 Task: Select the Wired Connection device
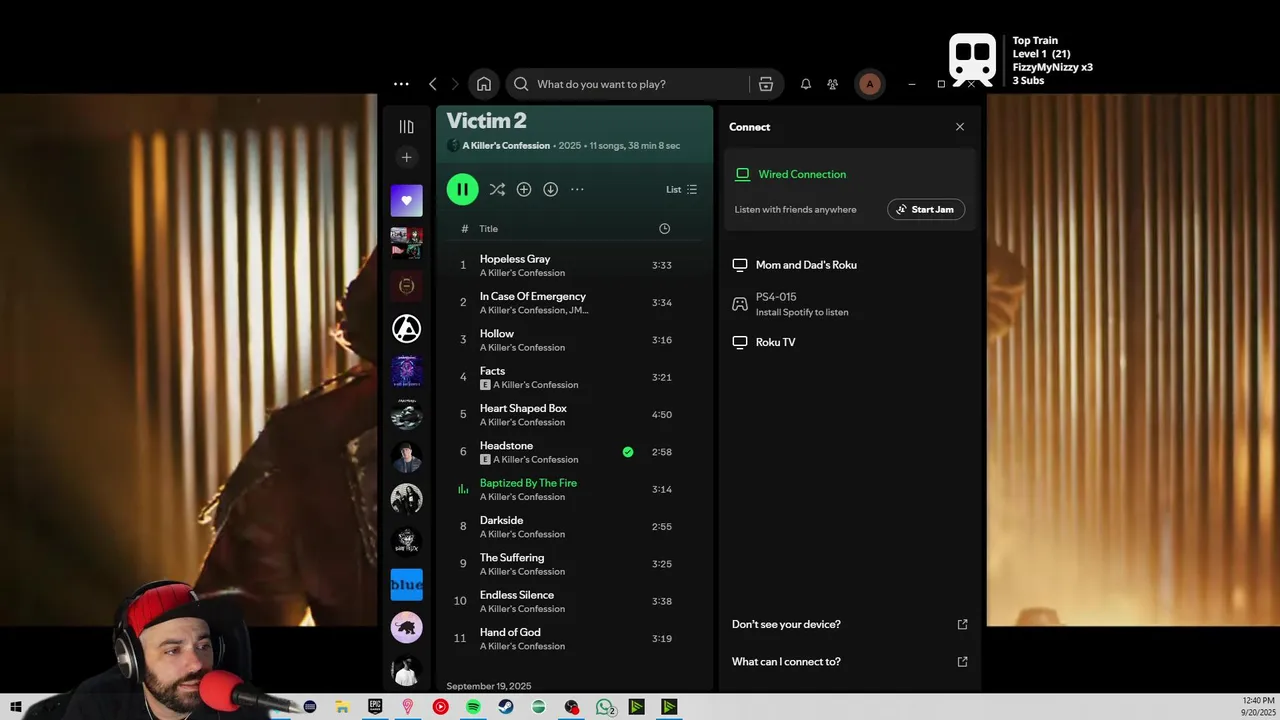801,174
